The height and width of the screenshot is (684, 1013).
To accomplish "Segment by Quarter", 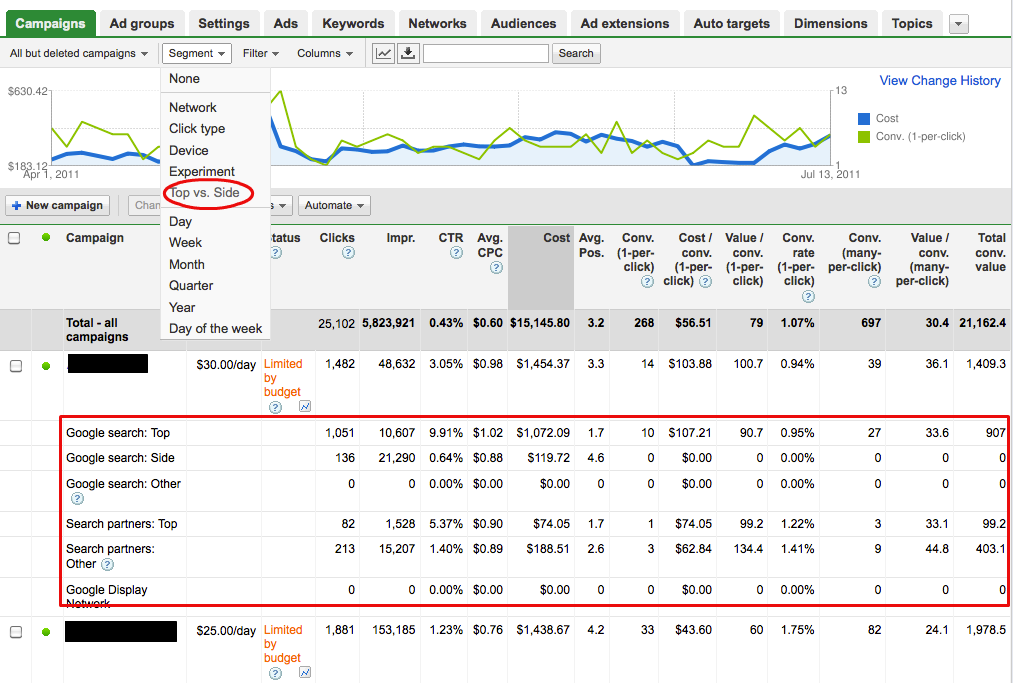I will point(191,286).
